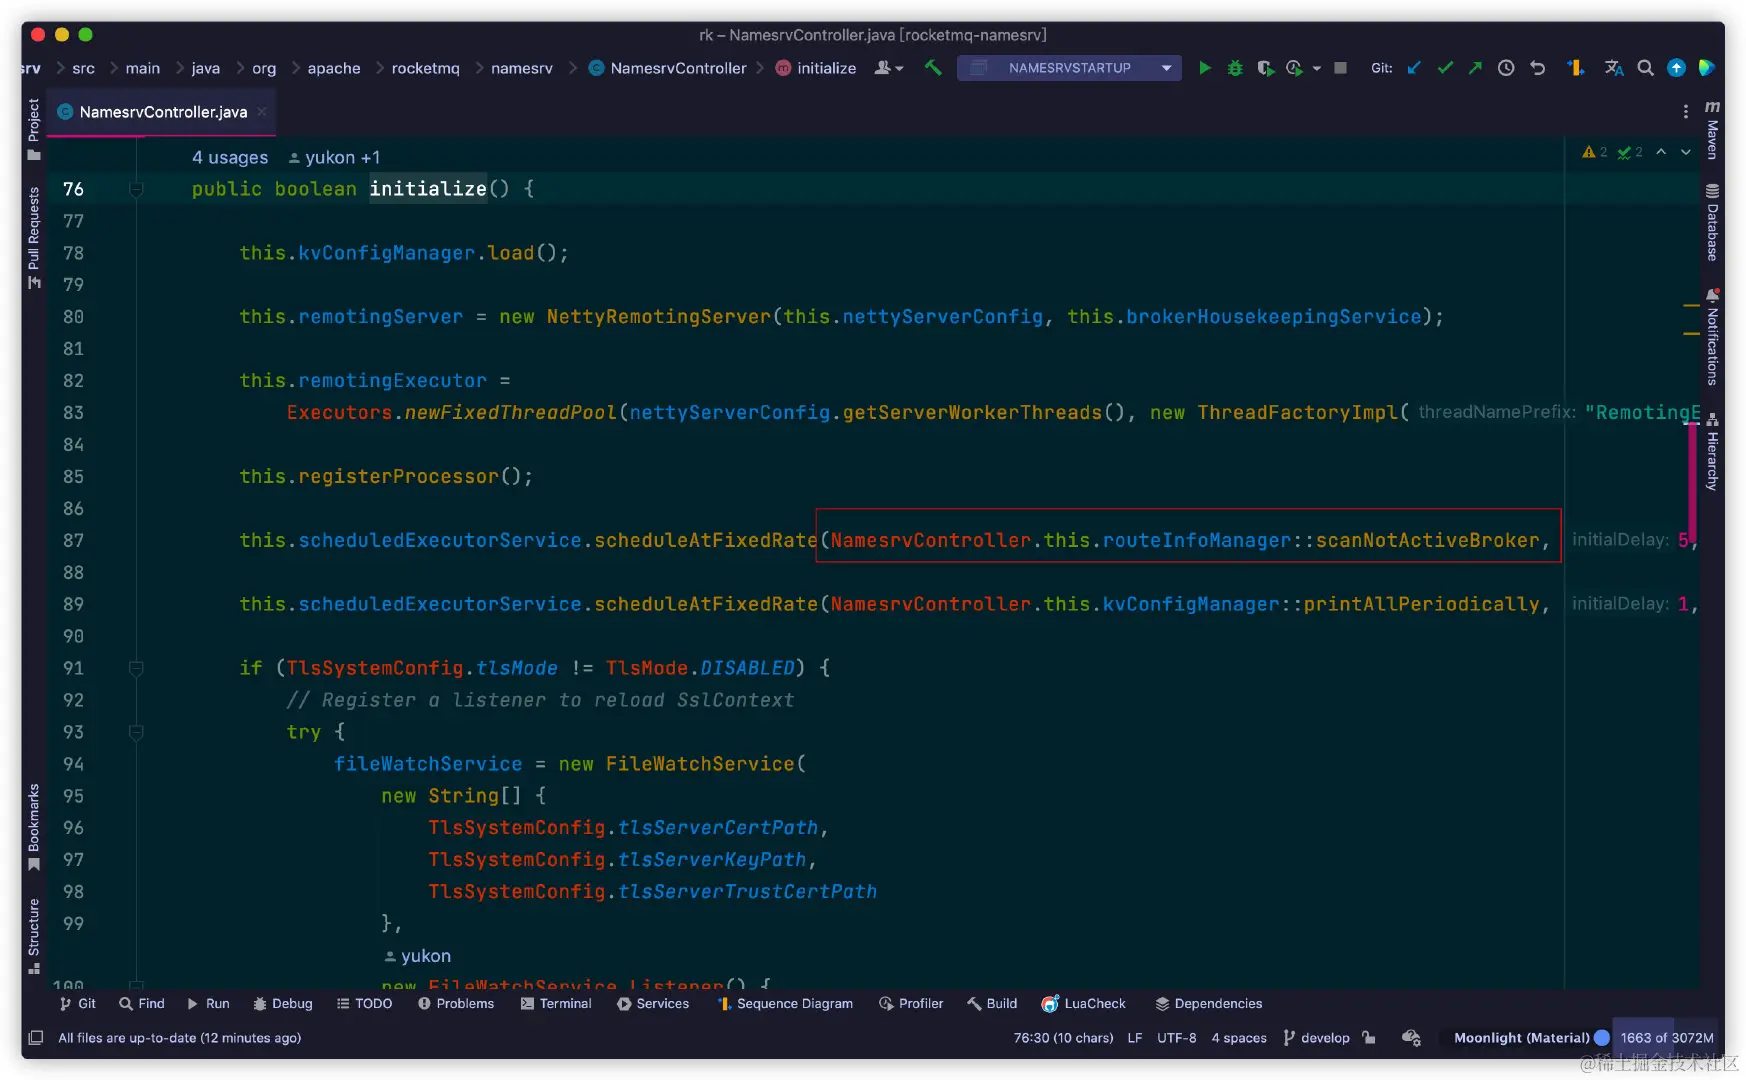Git update project blue arrow
The width and height of the screenshot is (1746, 1080).
[x=1414, y=68]
